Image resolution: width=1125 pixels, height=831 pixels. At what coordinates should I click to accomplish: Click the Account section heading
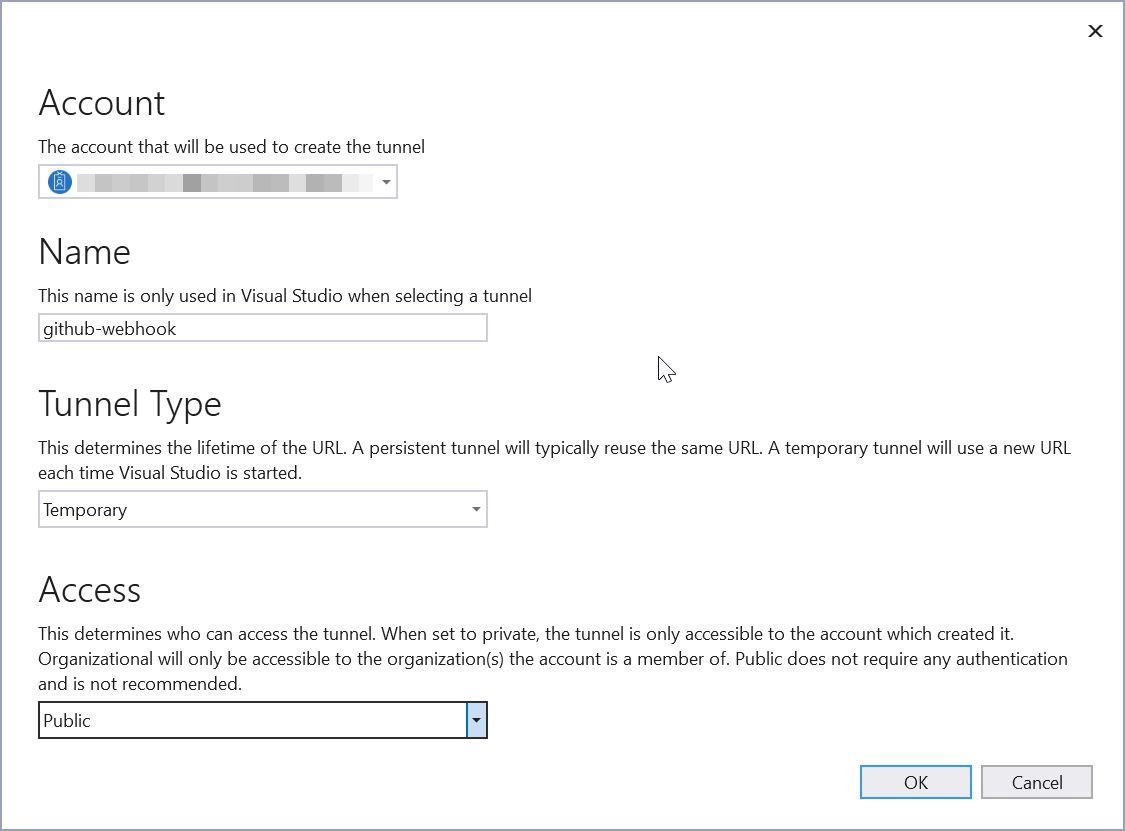(101, 102)
